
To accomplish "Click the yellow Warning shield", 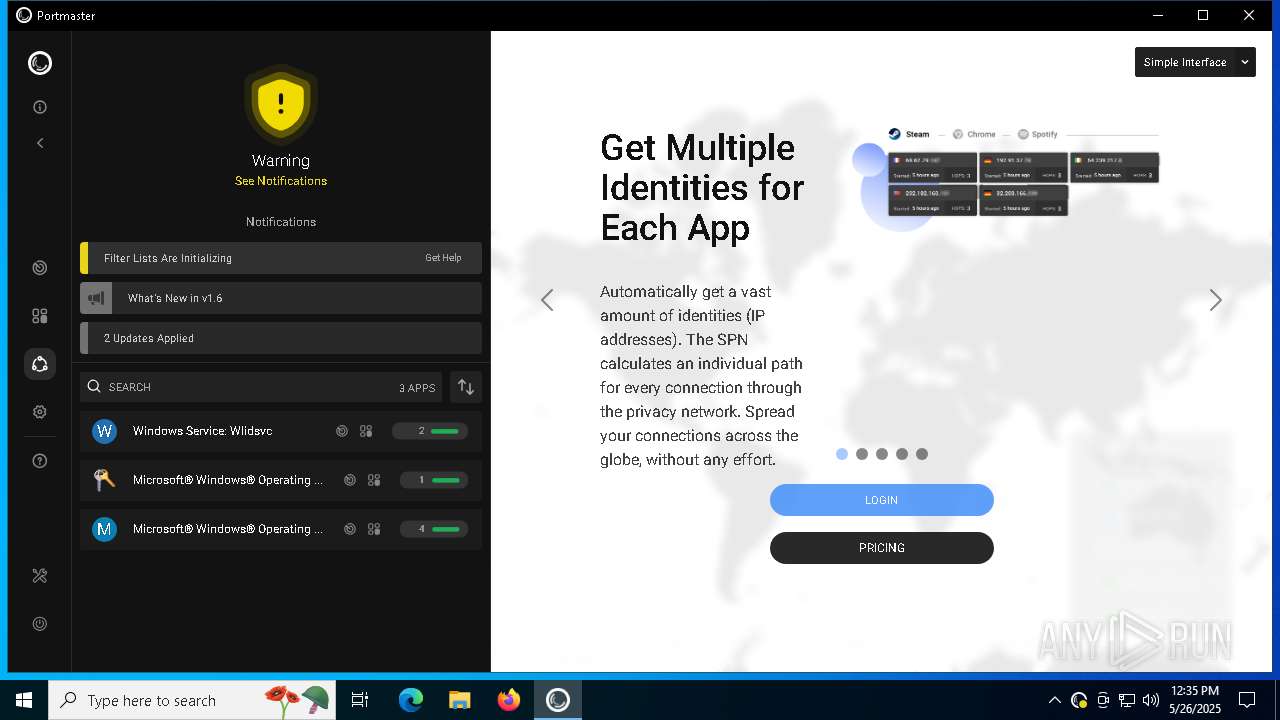I will pyautogui.click(x=281, y=104).
